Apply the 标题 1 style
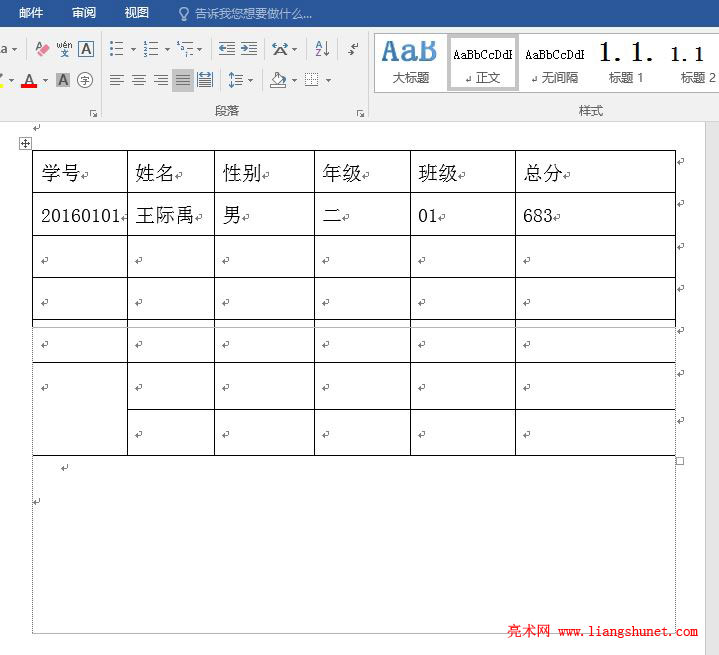Screen dimensions: 719x655 [x=626, y=63]
